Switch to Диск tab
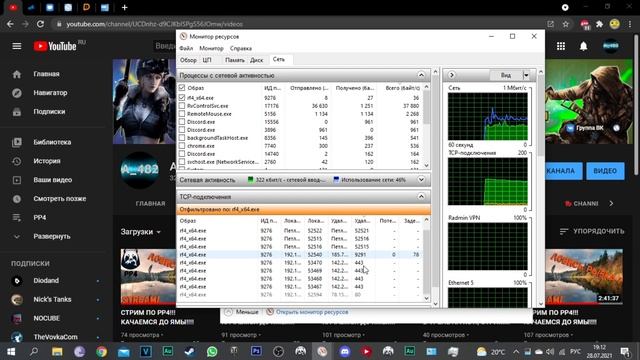Viewport: 640px width, 360px height. [256, 60]
